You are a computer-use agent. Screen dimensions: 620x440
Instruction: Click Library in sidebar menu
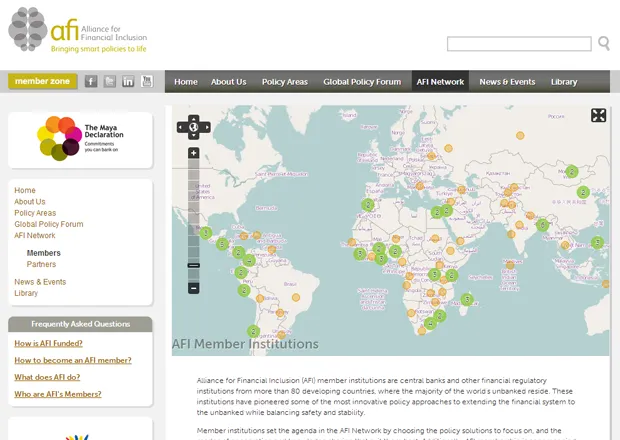(26, 293)
